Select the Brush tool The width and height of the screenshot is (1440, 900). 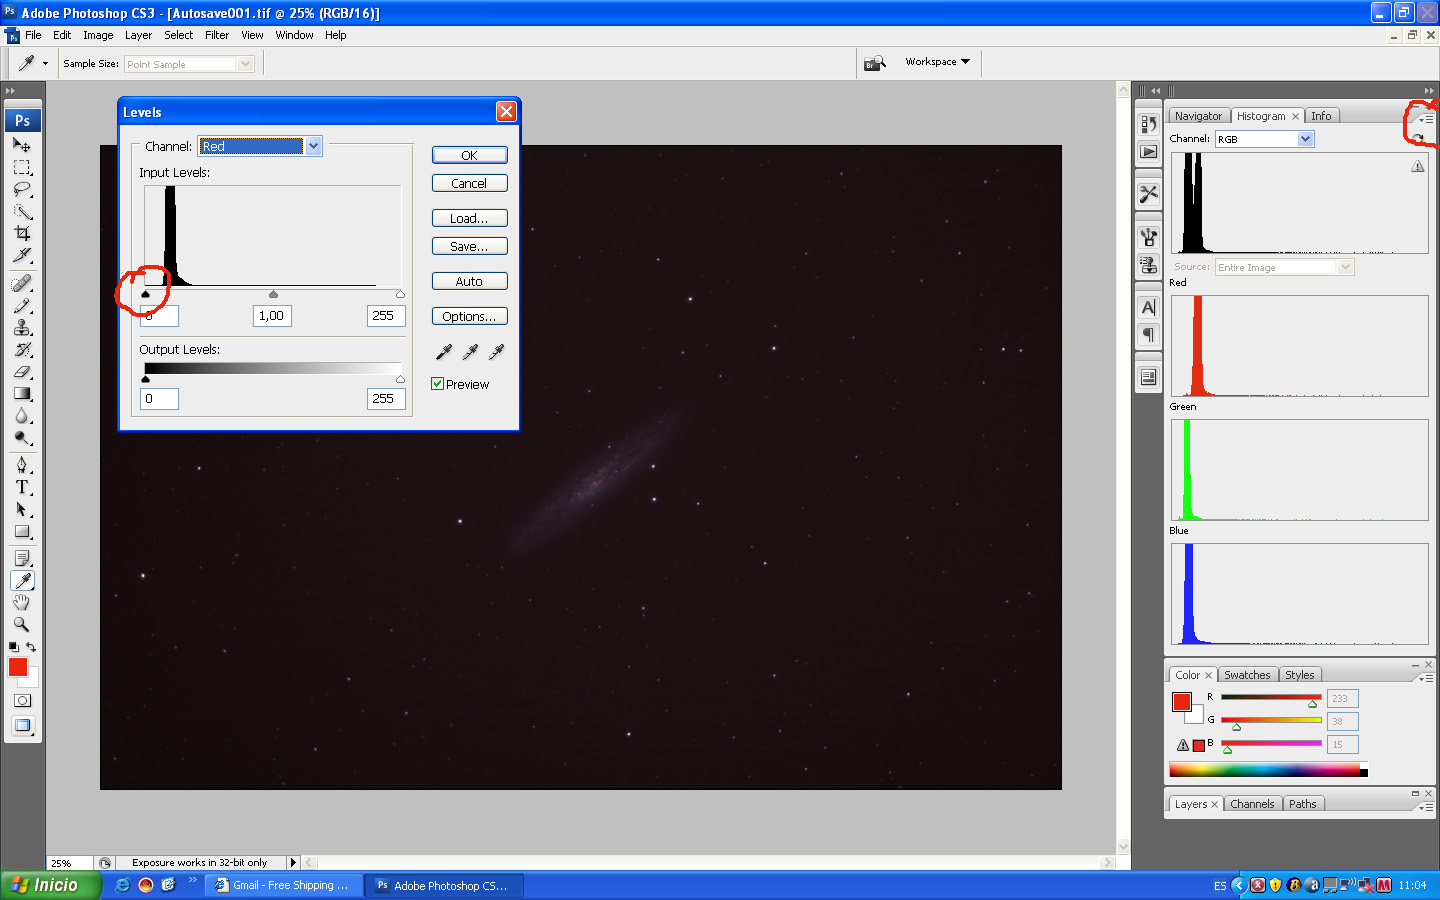click(22, 306)
